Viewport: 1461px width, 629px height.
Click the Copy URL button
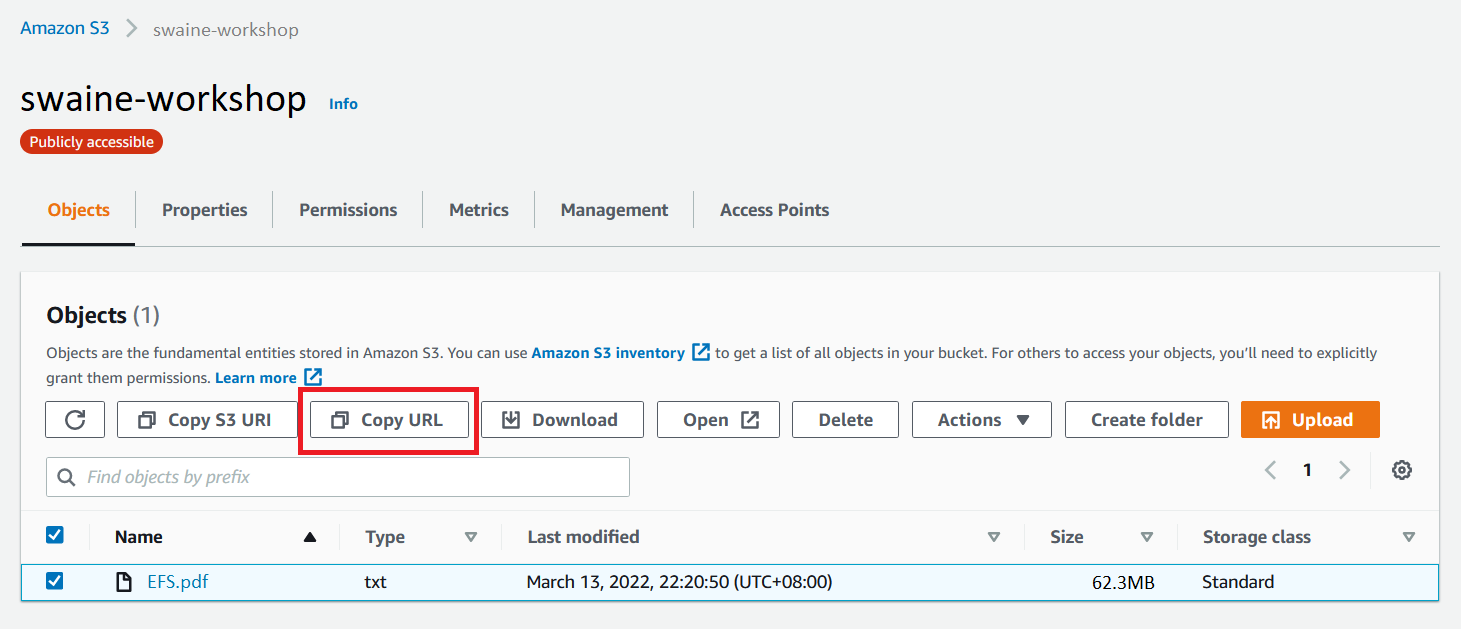click(390, 420)
